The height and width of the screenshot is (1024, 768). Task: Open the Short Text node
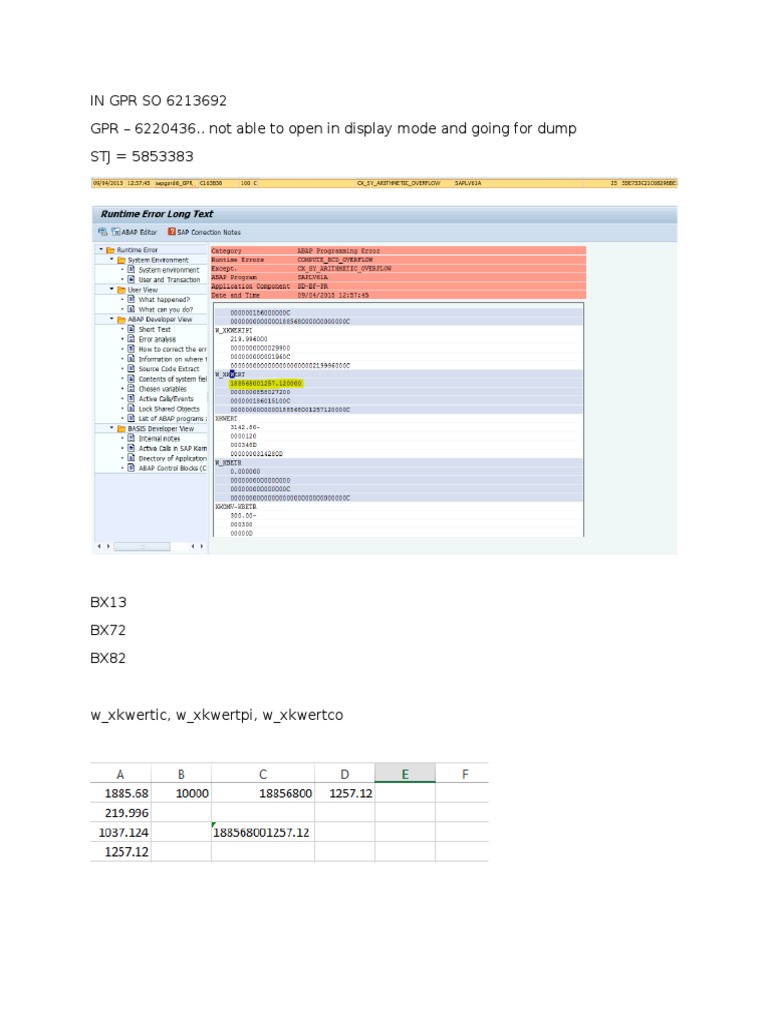point(154,329)
